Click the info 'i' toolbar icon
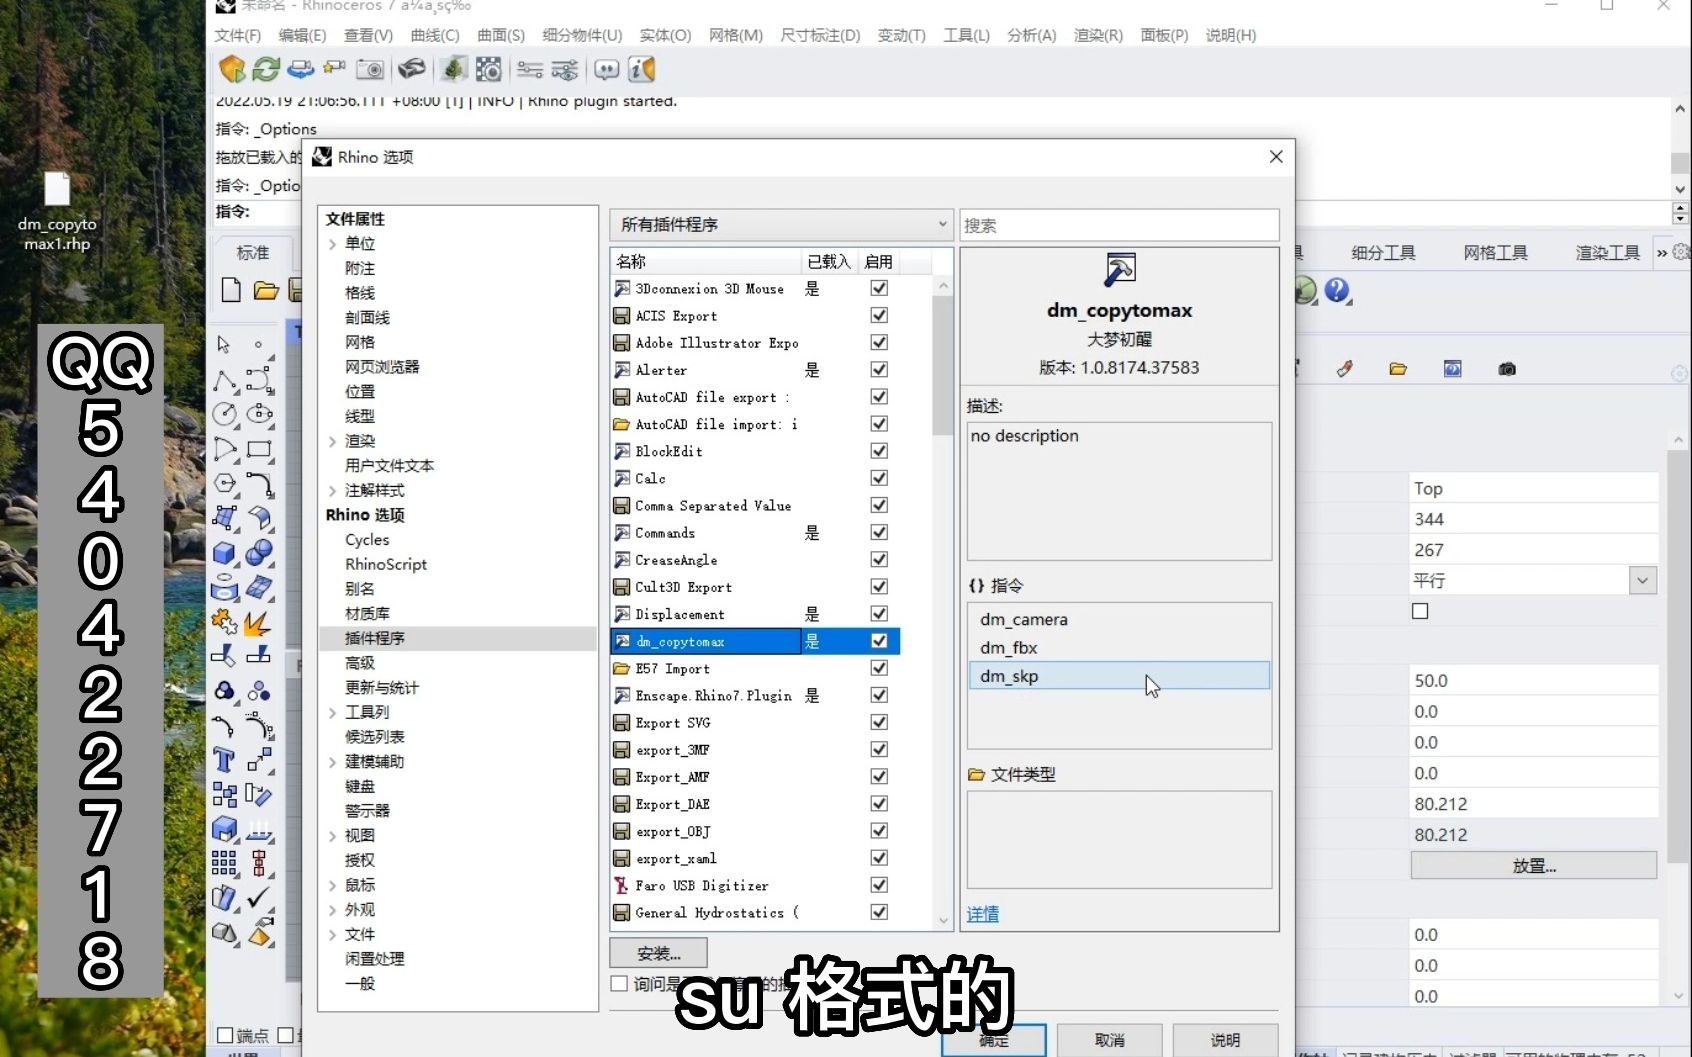This screenshot has width=1692, height=1057. tap(641, 69)
